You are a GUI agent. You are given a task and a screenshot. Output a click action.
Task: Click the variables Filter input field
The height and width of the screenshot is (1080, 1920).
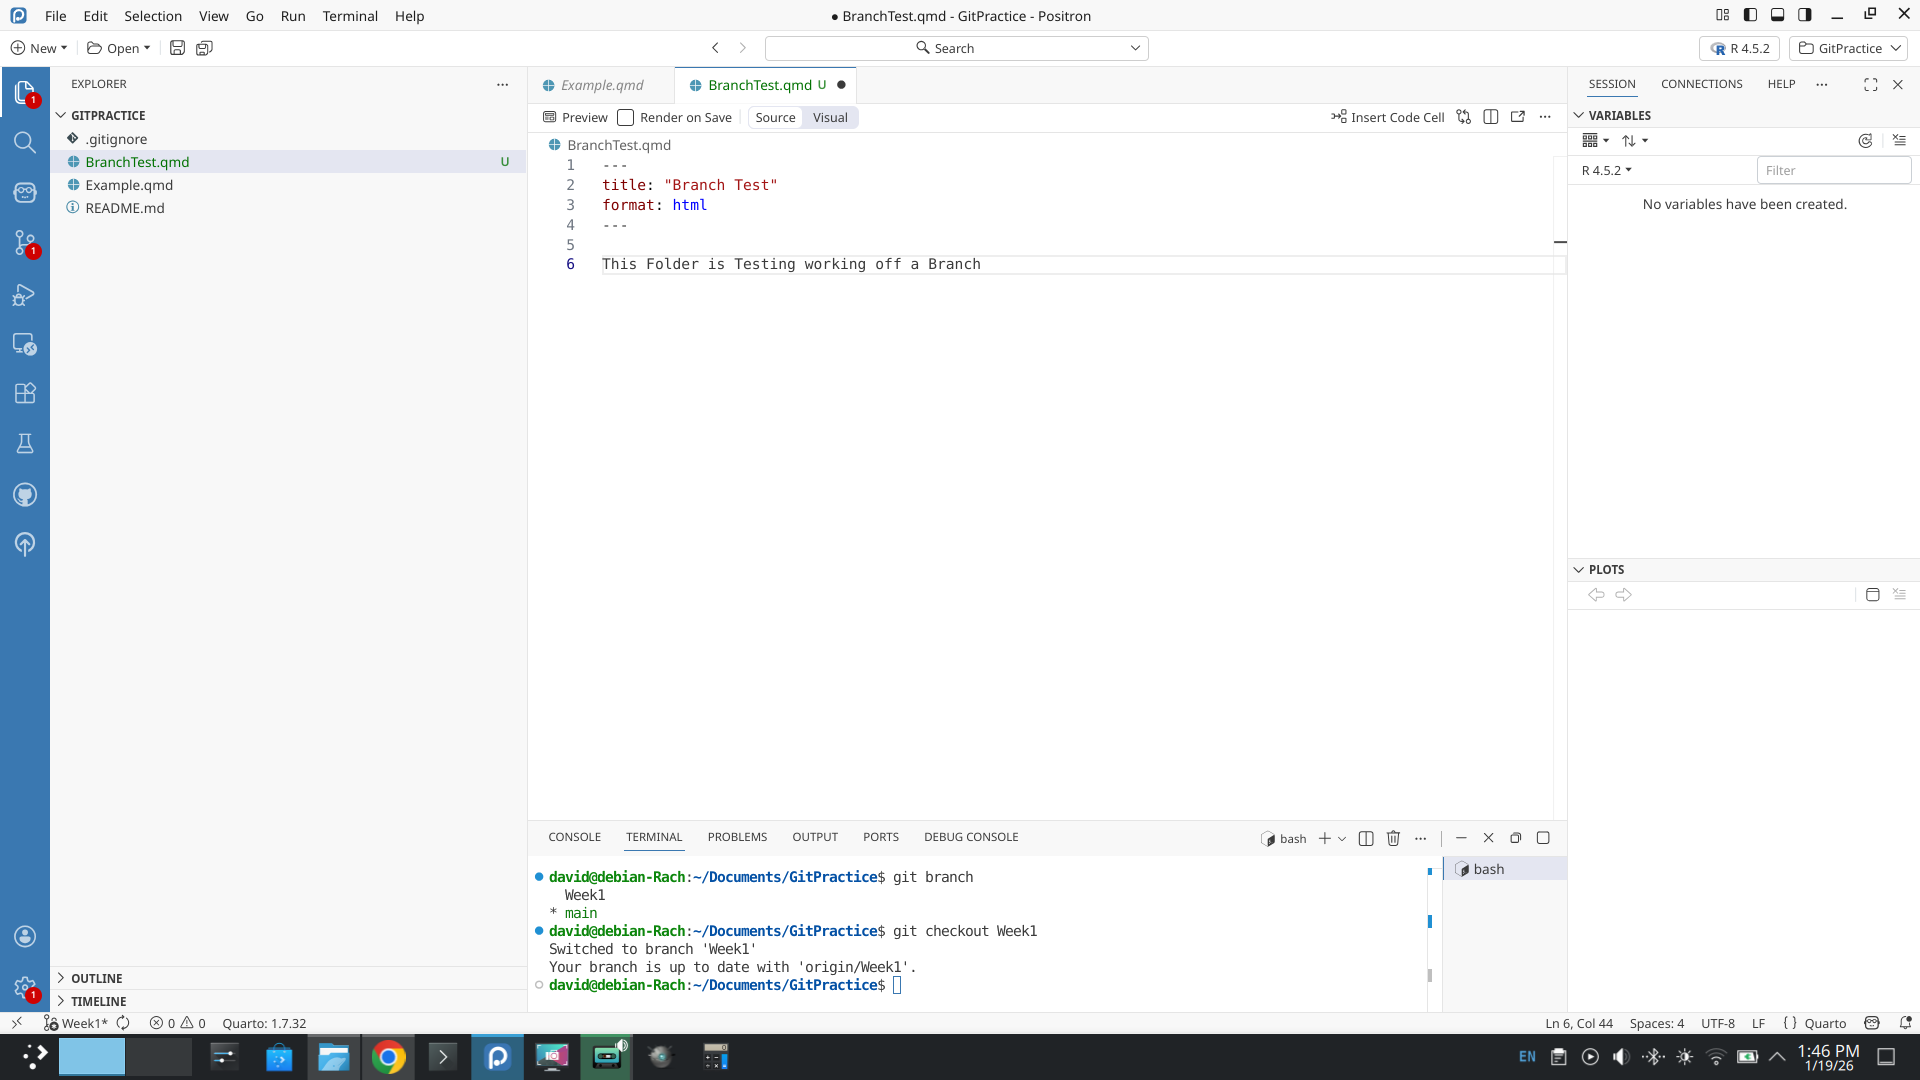(x=1833, y=170)
